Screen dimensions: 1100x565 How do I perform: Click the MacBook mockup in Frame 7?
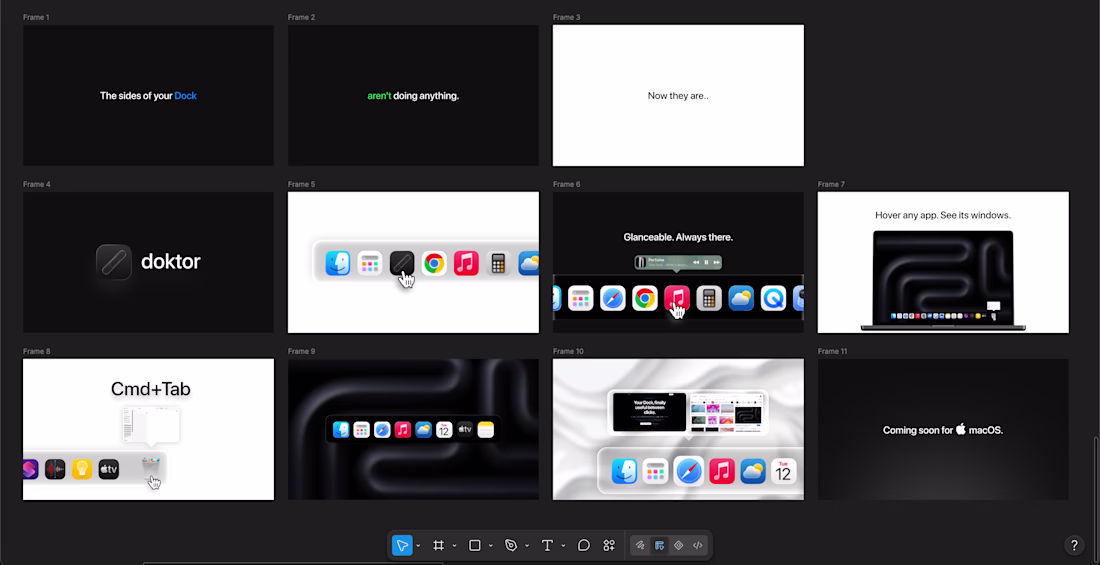pyautogui.click(x=943, y=280)
